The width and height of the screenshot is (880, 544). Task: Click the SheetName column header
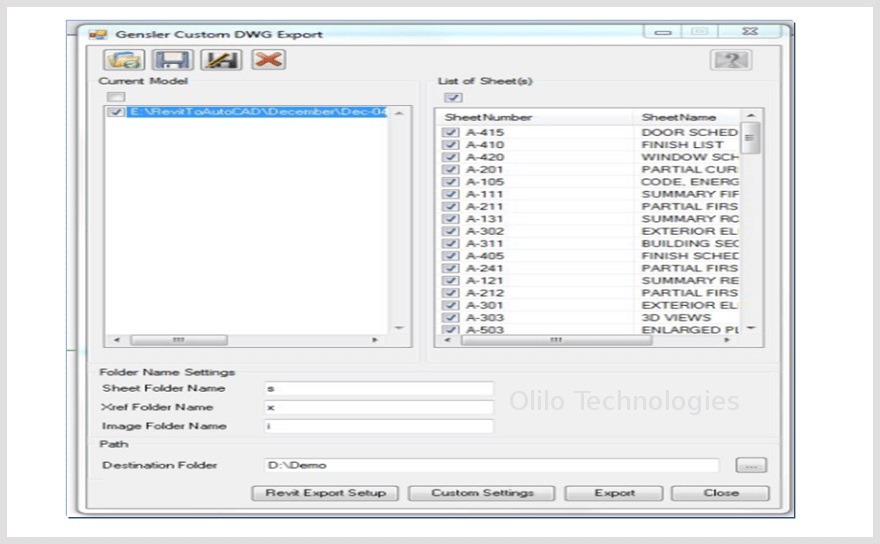[688, 117]
